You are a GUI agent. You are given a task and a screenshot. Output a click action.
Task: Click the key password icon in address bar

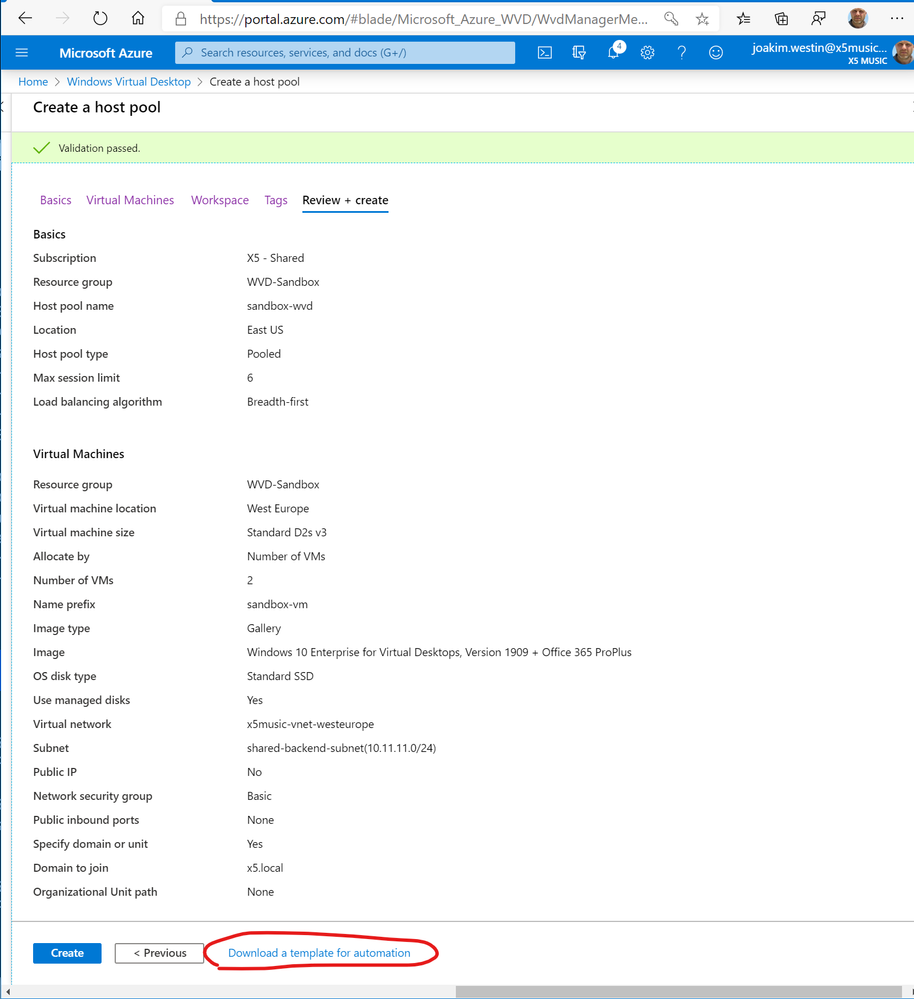click(671, 19)
